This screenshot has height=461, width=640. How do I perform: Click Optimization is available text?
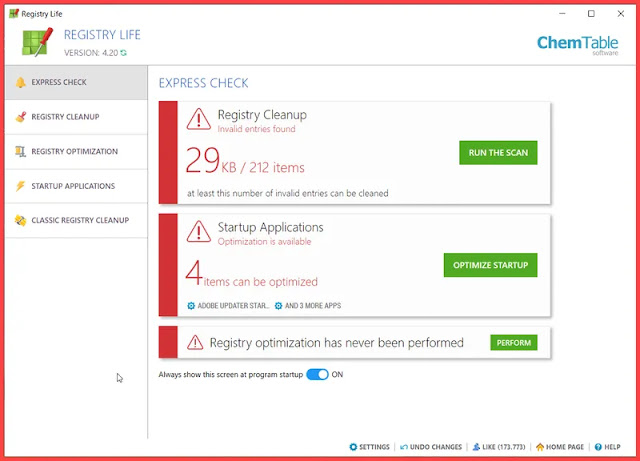[x=264, y=242]
